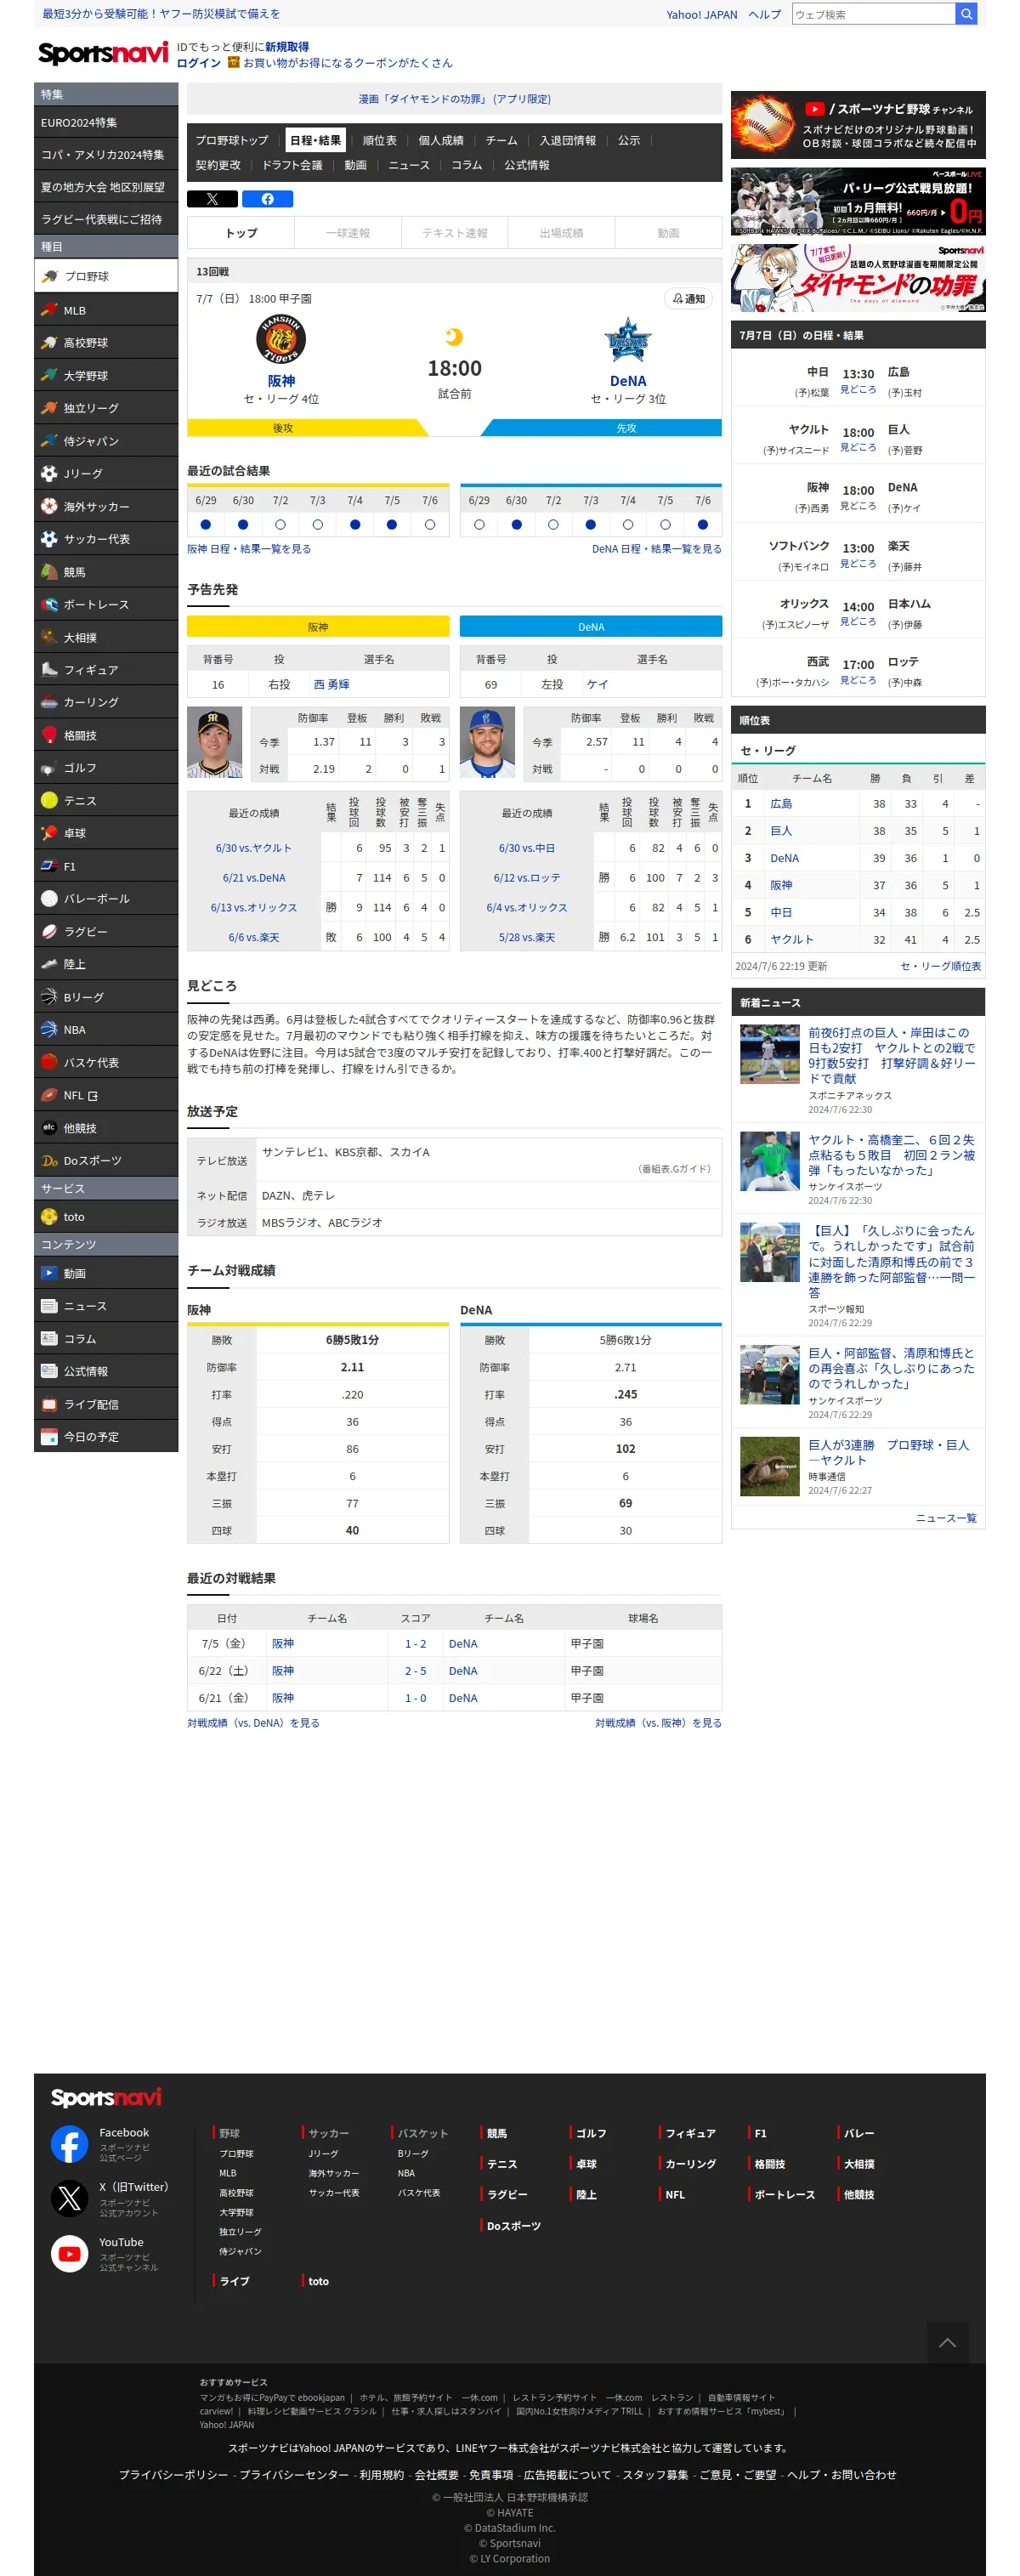Screen dimensions: 1020x2576
Task: Click the search magnifier button
Action: pyautogui.click(x=965, y=14)
